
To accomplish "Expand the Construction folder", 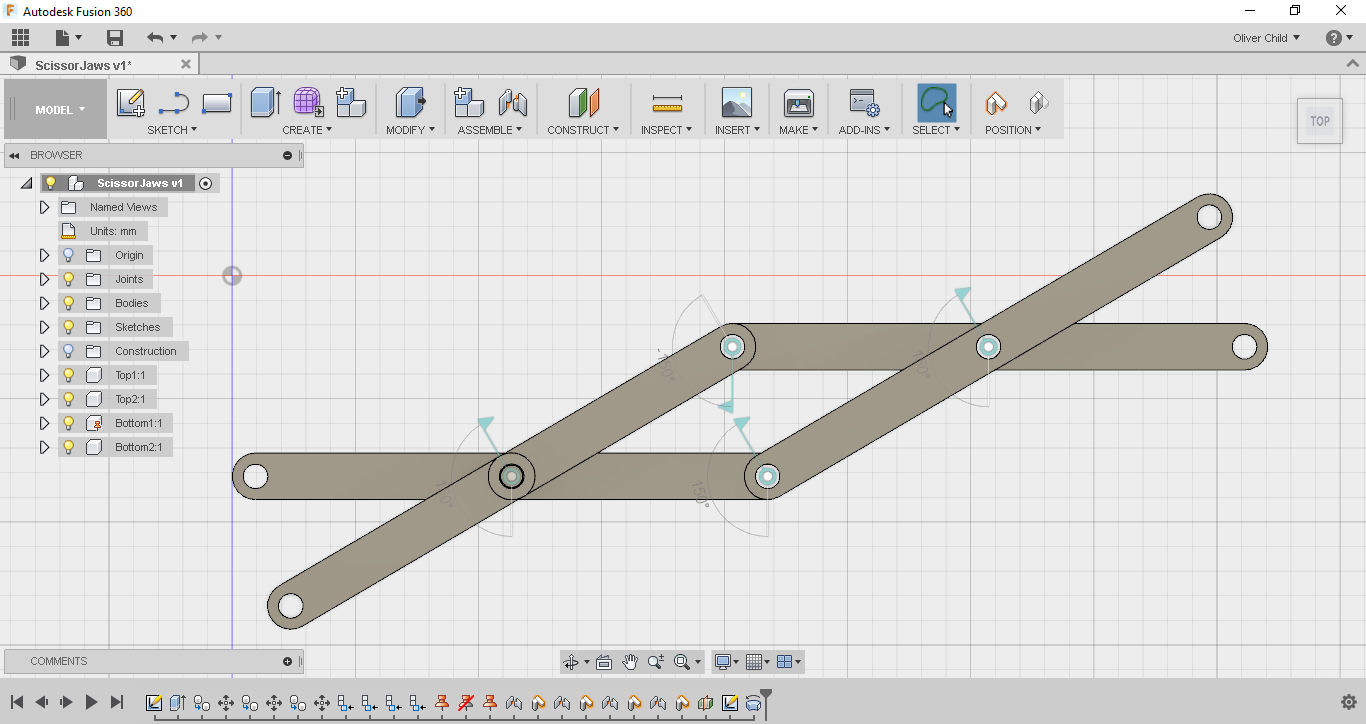I will coord(44,351).
